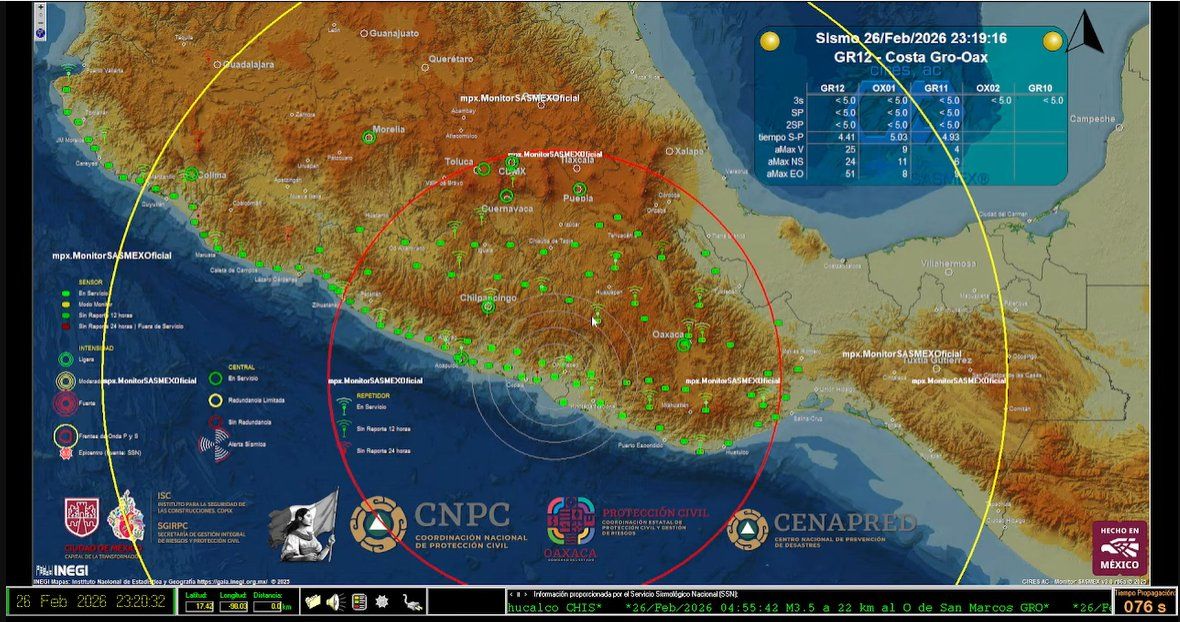This screenshot has height=622, width=1180.
Task: Click the Alerta Sísmica legend icon
Action: click(214, 445)
